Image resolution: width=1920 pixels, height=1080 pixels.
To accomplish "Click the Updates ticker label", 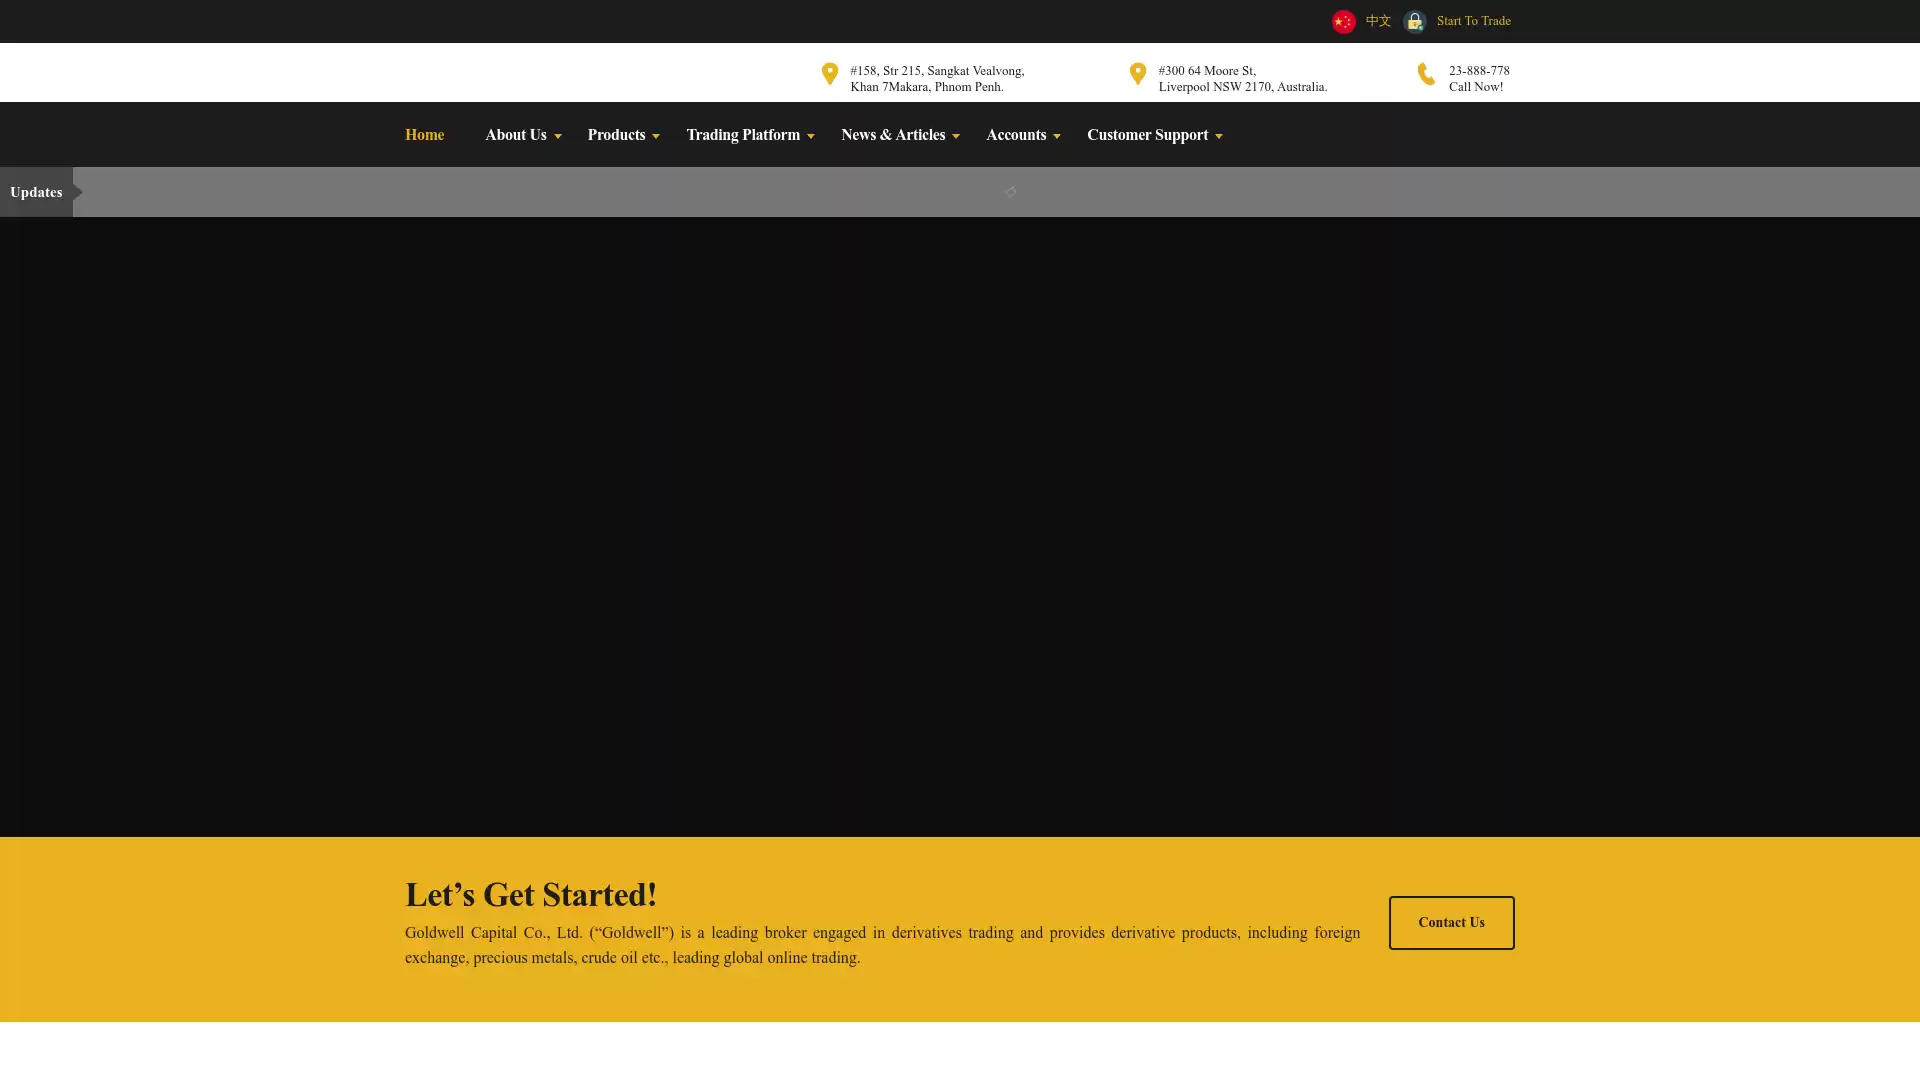I will point(36,192).
